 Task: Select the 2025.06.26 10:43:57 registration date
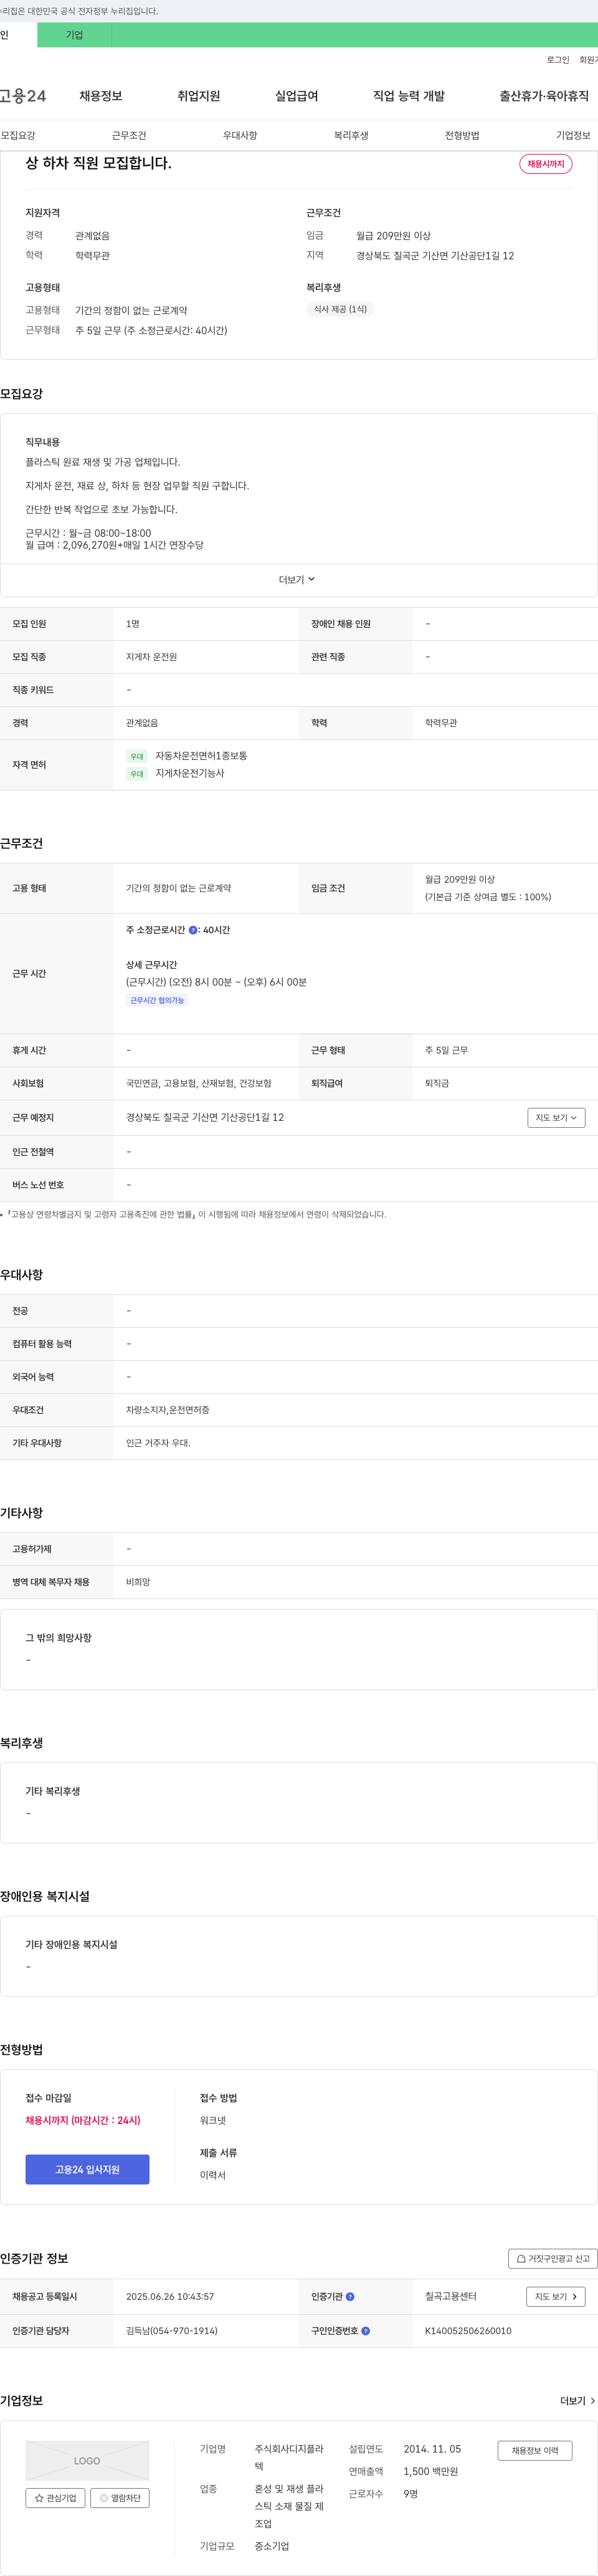(170, 2296)
